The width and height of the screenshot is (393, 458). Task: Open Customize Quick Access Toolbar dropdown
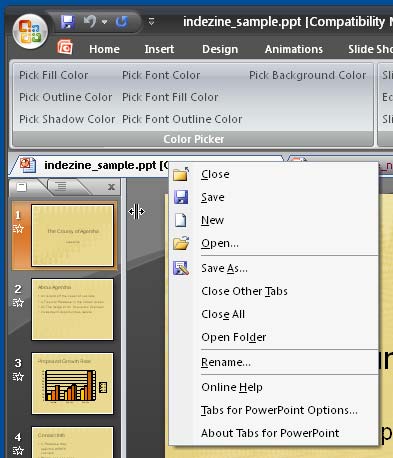tap(151, 22)
